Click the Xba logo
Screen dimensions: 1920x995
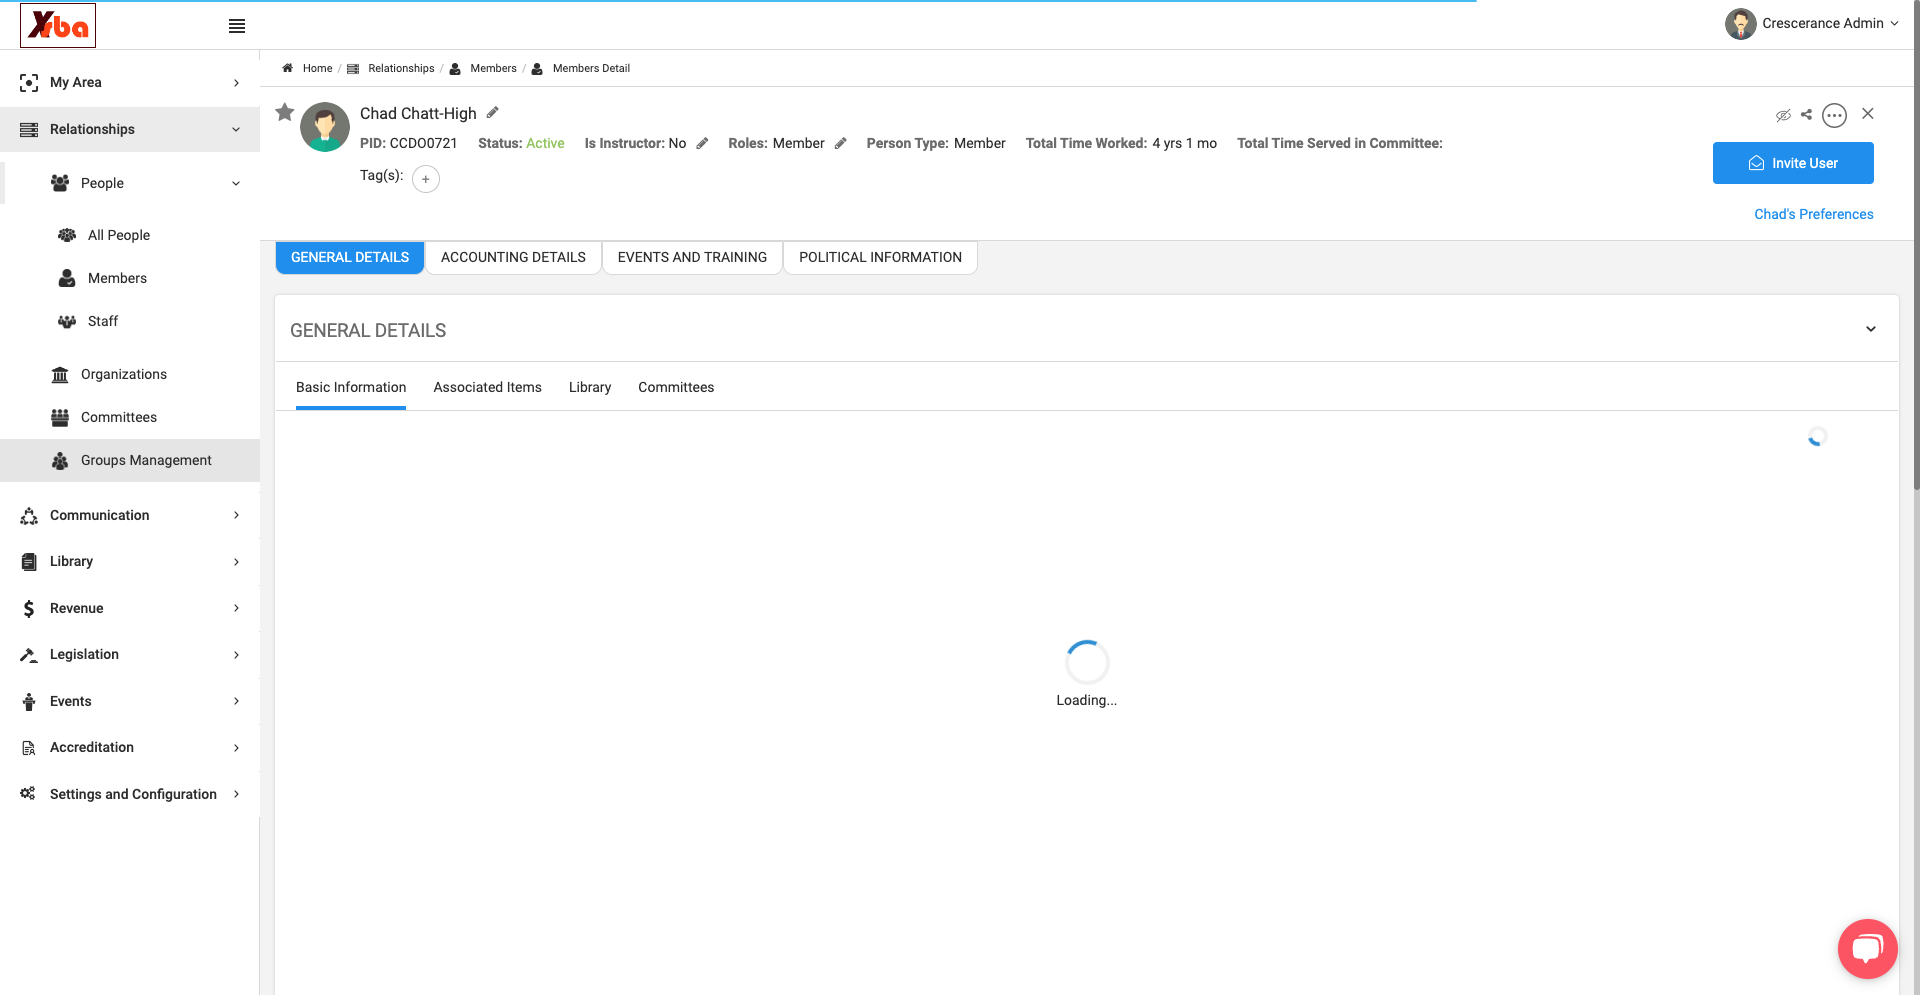[58, 25]
